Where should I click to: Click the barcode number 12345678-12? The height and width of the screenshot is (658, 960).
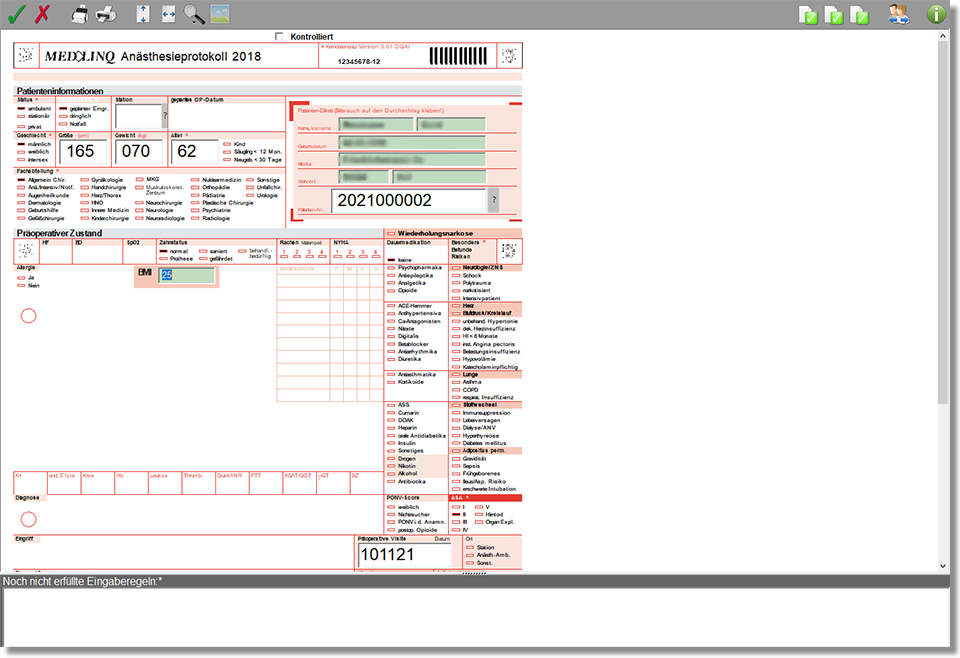359,62
